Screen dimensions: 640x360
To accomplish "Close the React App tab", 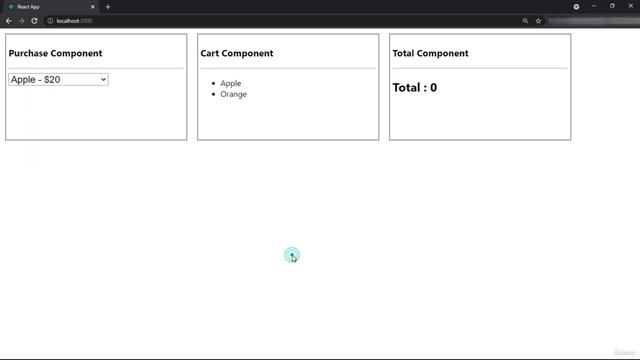I will point(93,7).
